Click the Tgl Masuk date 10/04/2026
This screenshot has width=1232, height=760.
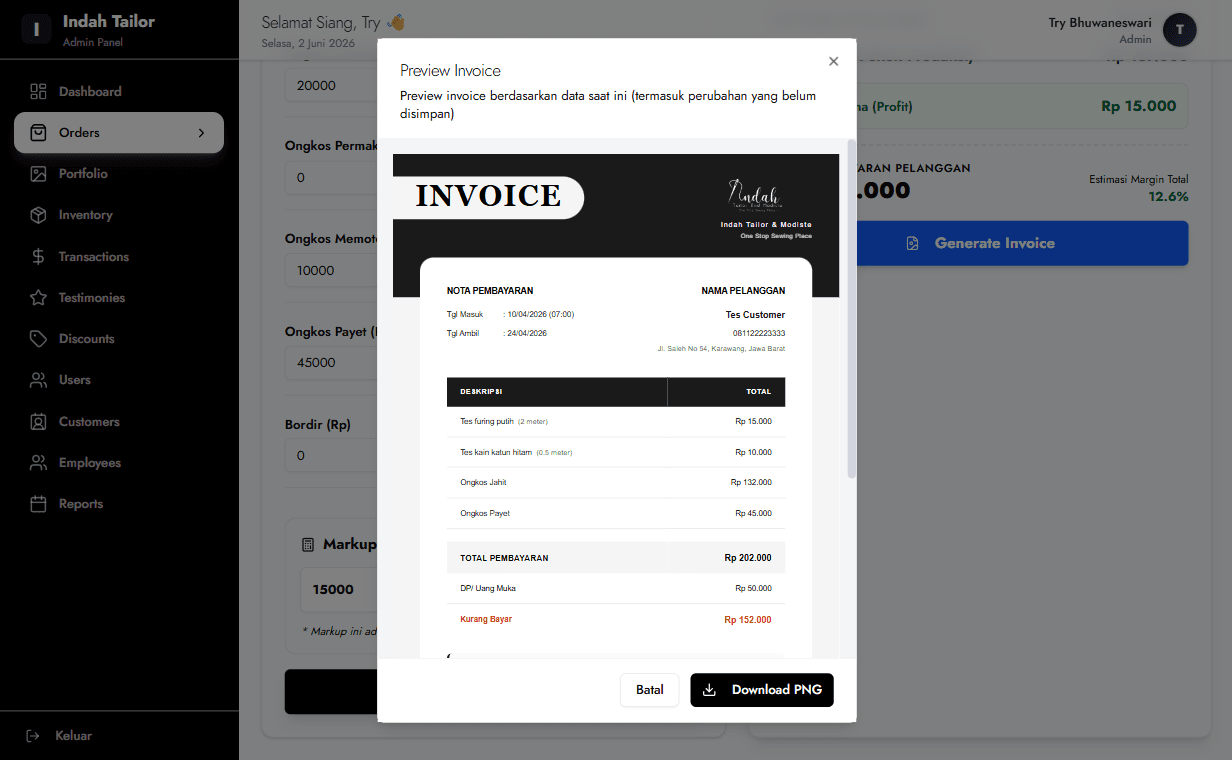[x=540, y=314]
